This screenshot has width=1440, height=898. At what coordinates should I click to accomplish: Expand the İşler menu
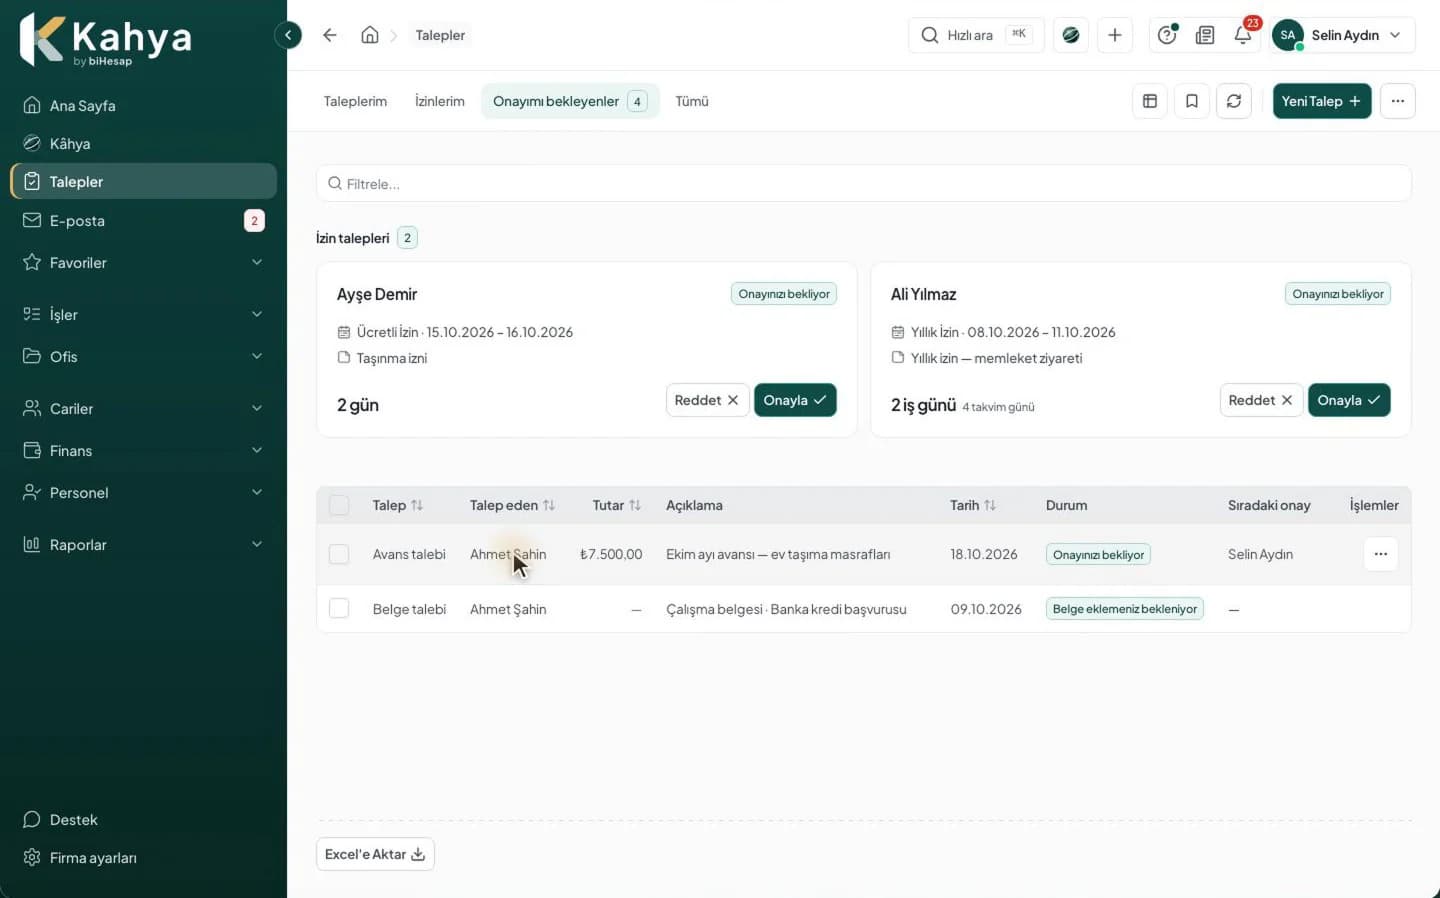(143, 314)
